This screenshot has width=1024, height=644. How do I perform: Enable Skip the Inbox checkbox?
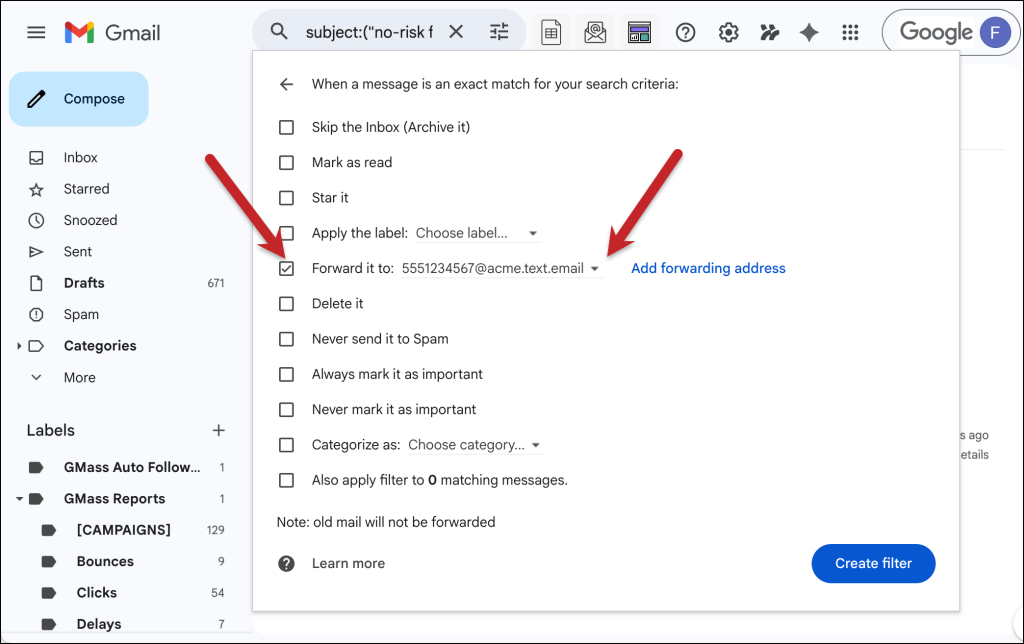[287, 127]
